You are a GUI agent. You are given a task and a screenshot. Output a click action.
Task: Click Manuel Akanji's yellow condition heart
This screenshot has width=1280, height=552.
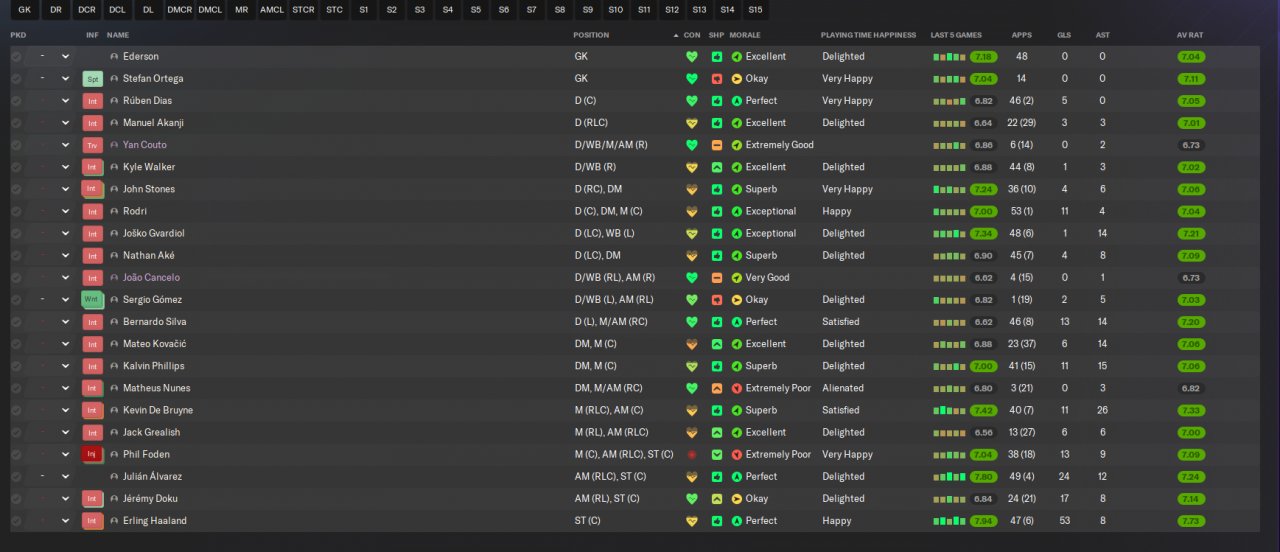coord(691,123)
